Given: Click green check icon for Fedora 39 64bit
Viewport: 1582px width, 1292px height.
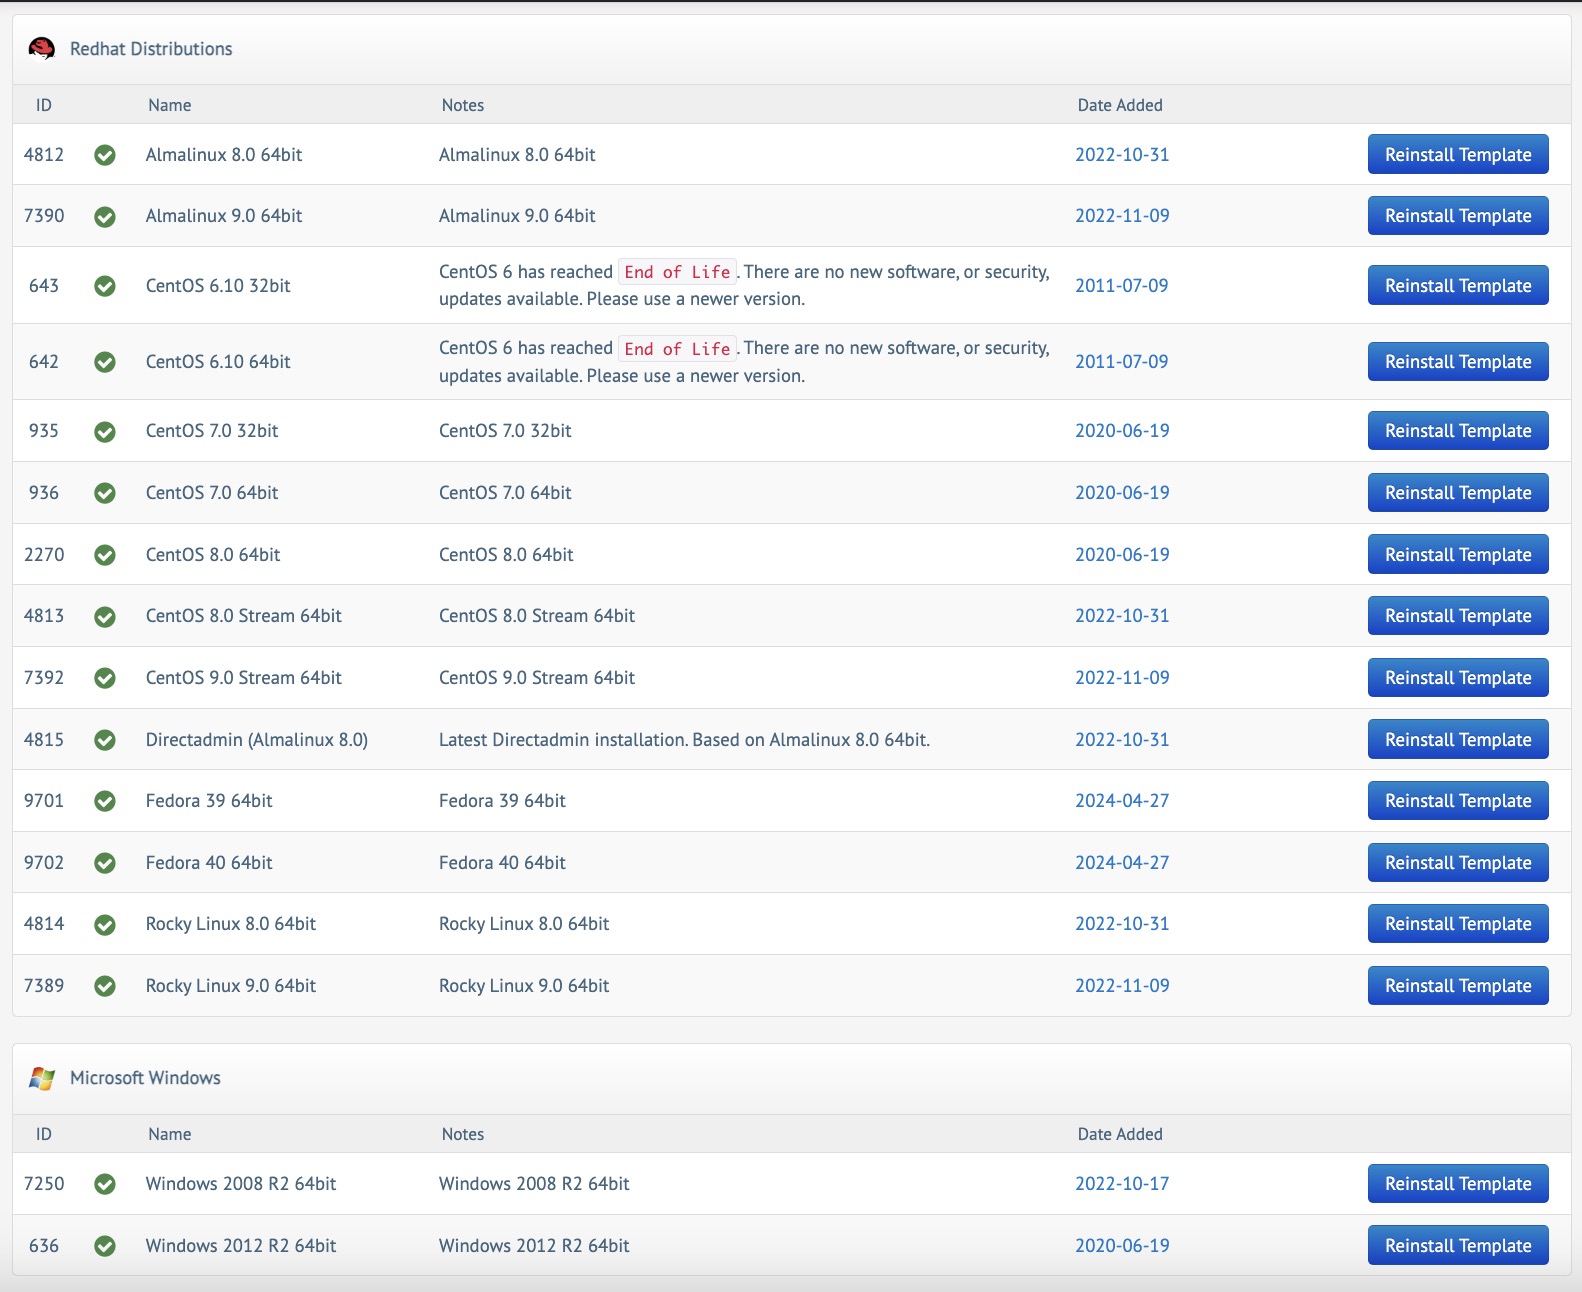Looking at the screenshot, I should click(105, 801).
